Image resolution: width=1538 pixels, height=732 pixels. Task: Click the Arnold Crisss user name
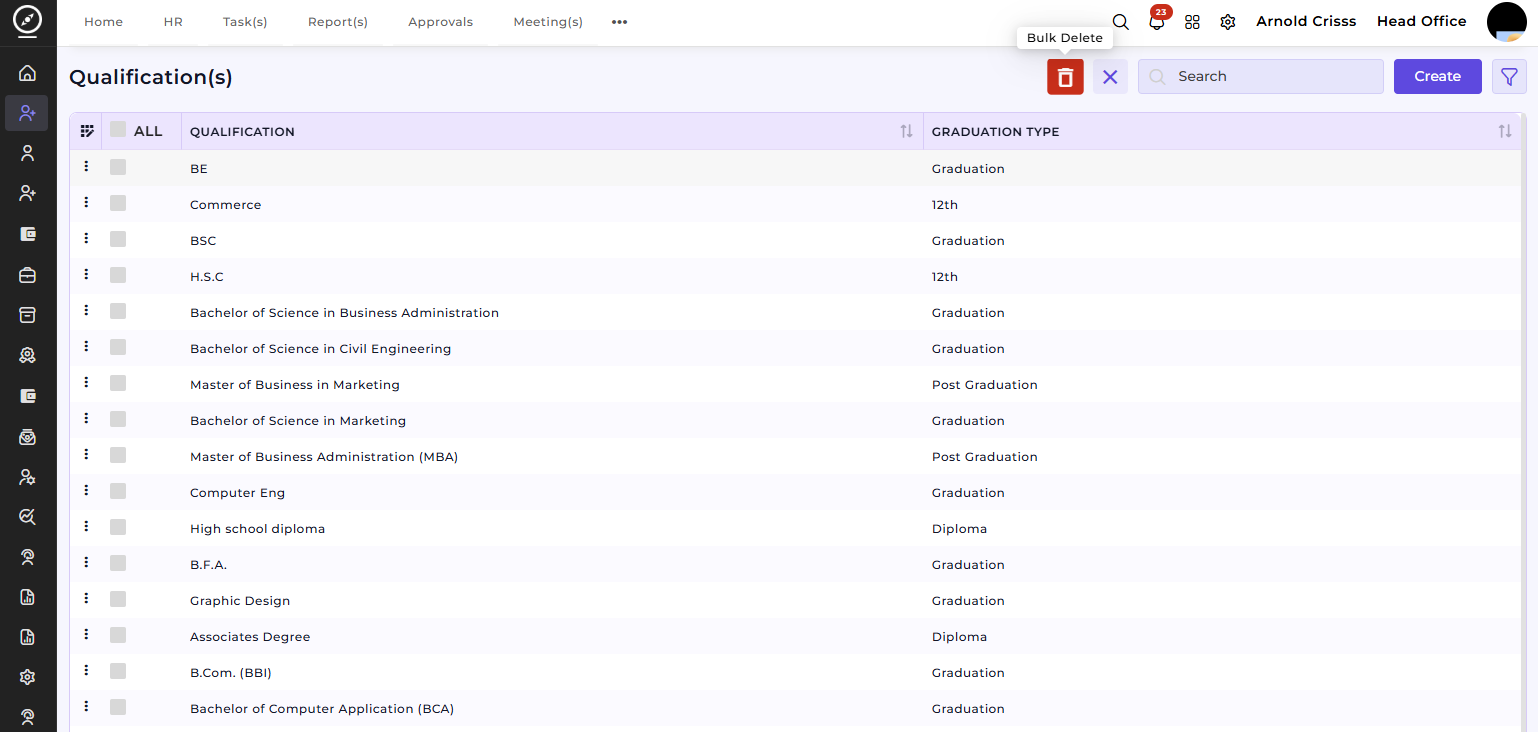click(1306, 21)
